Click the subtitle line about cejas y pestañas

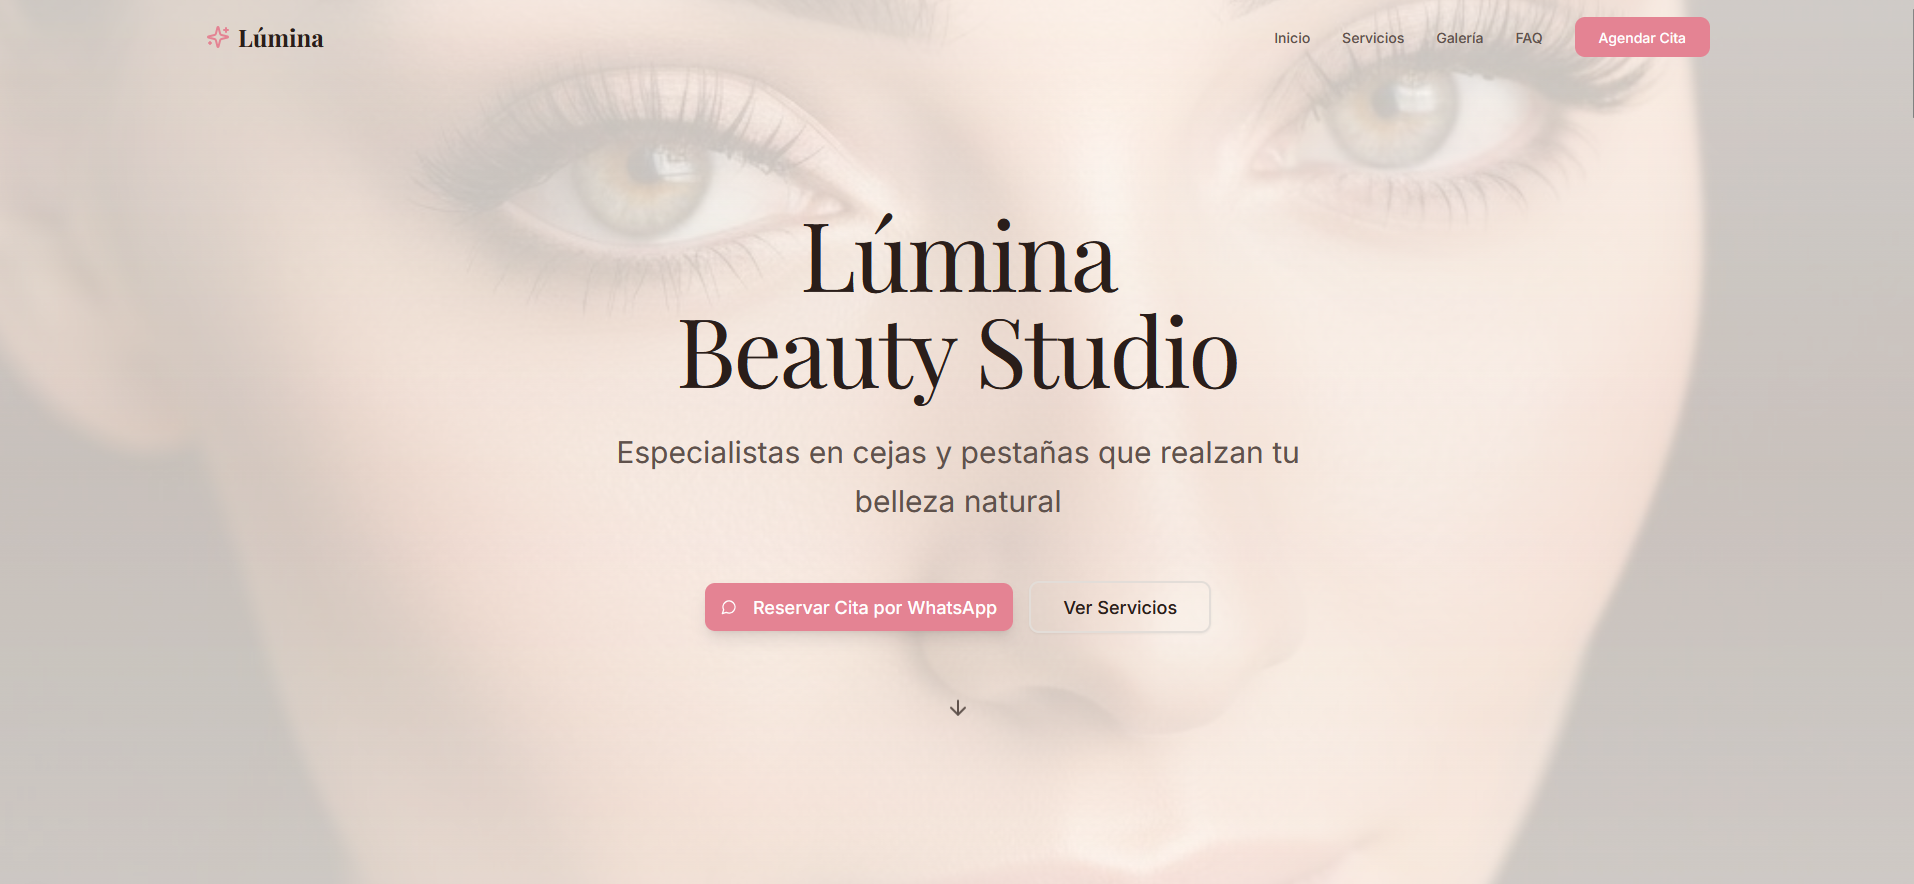click(958, 453)
